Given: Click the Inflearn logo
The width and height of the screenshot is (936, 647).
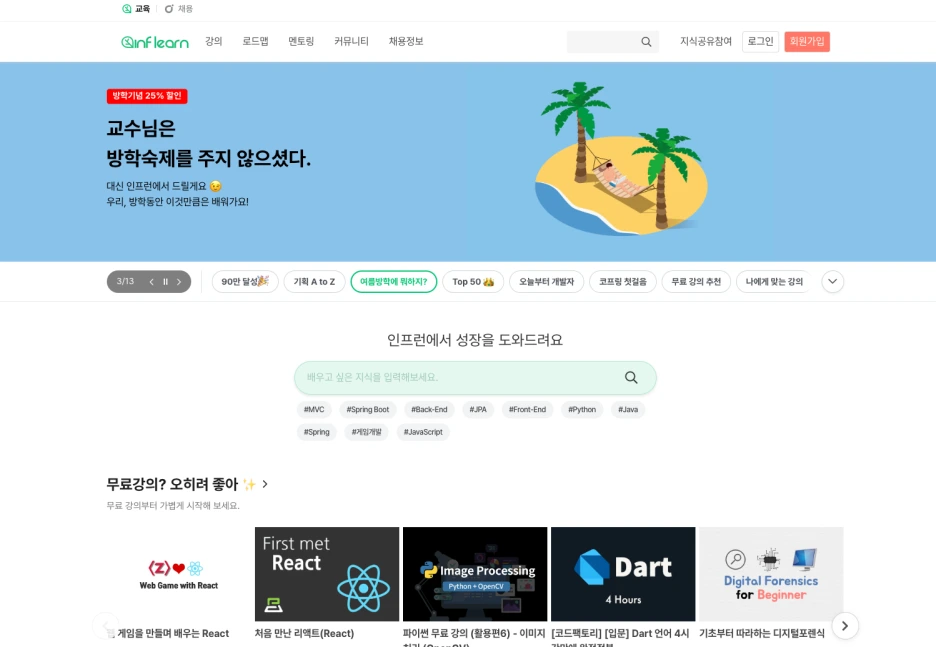Looking at the screenshot, I should (155, 42).
